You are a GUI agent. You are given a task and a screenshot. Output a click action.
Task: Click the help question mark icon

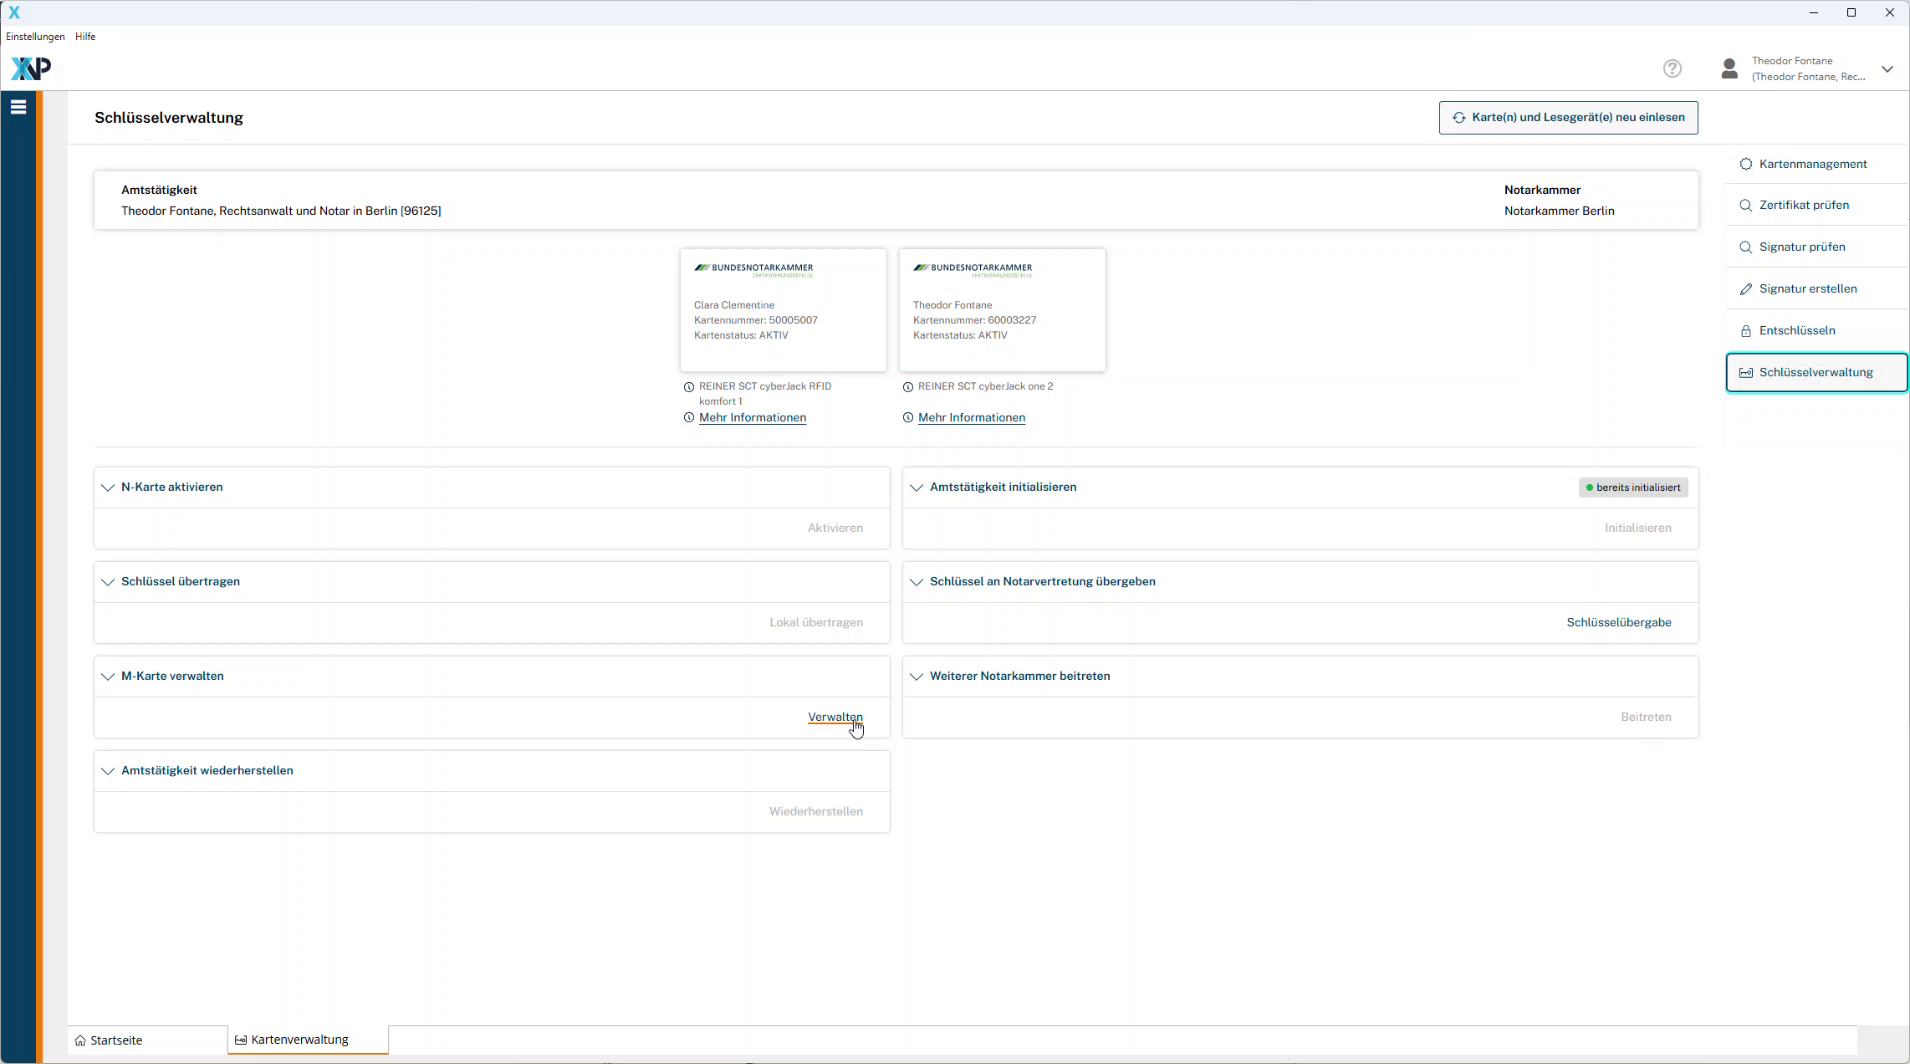tap(1672, 68)
